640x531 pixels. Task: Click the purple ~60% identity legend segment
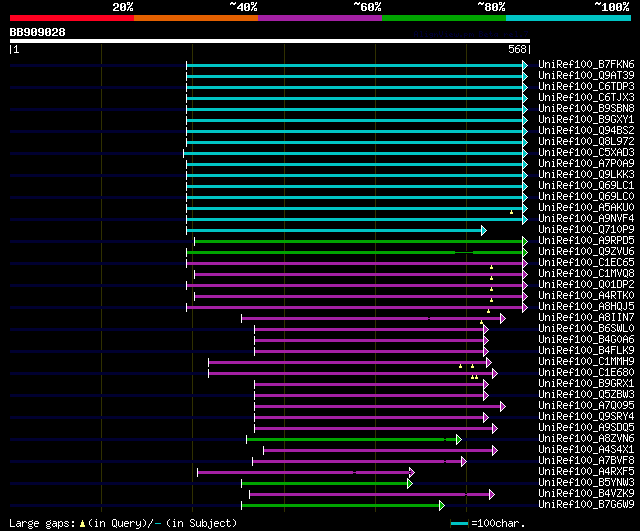[320, 18]
